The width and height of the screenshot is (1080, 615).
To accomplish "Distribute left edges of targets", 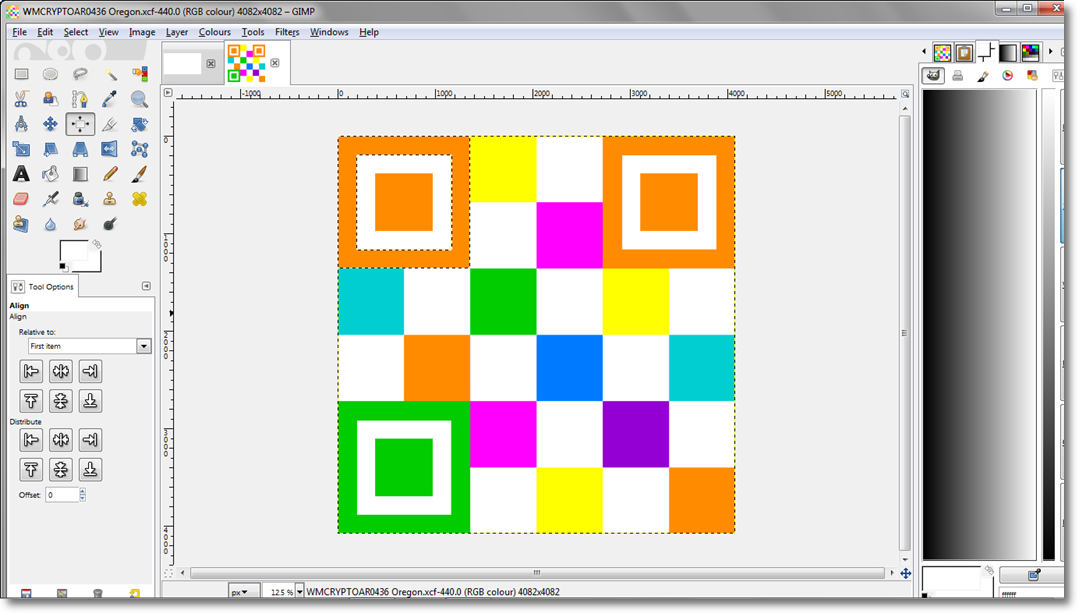I will [x=31, y=440].
